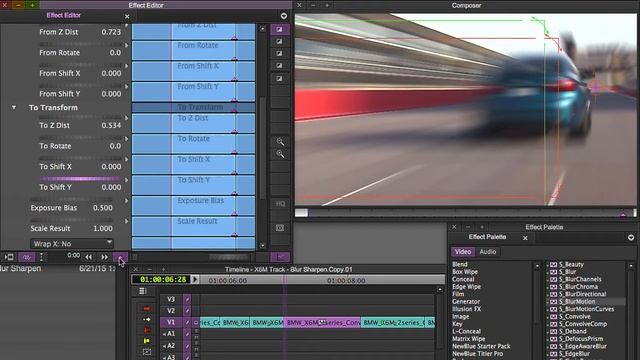
Task: Click the highlighted purple button under the cursor
Action: (120, 257)
